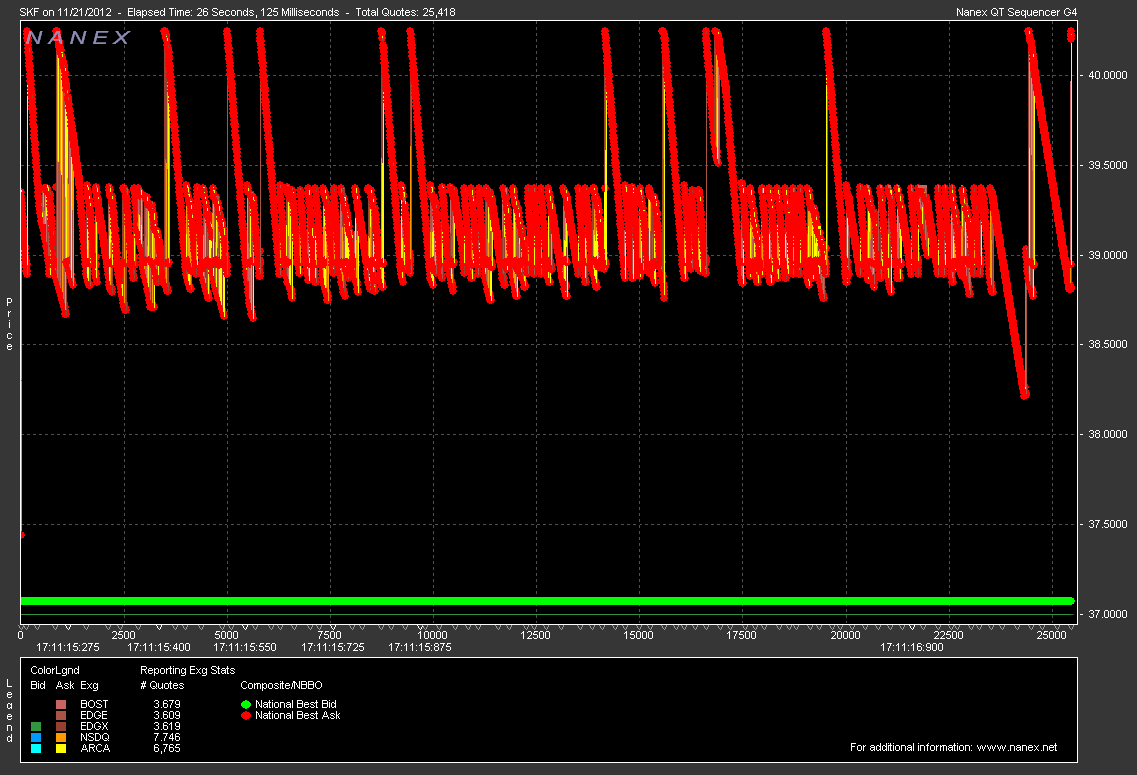Click the chart title starting 'SKF on 11/21/2012'
The height and width of the screenshot is (775, 1137).
click(x=238, y=12)
